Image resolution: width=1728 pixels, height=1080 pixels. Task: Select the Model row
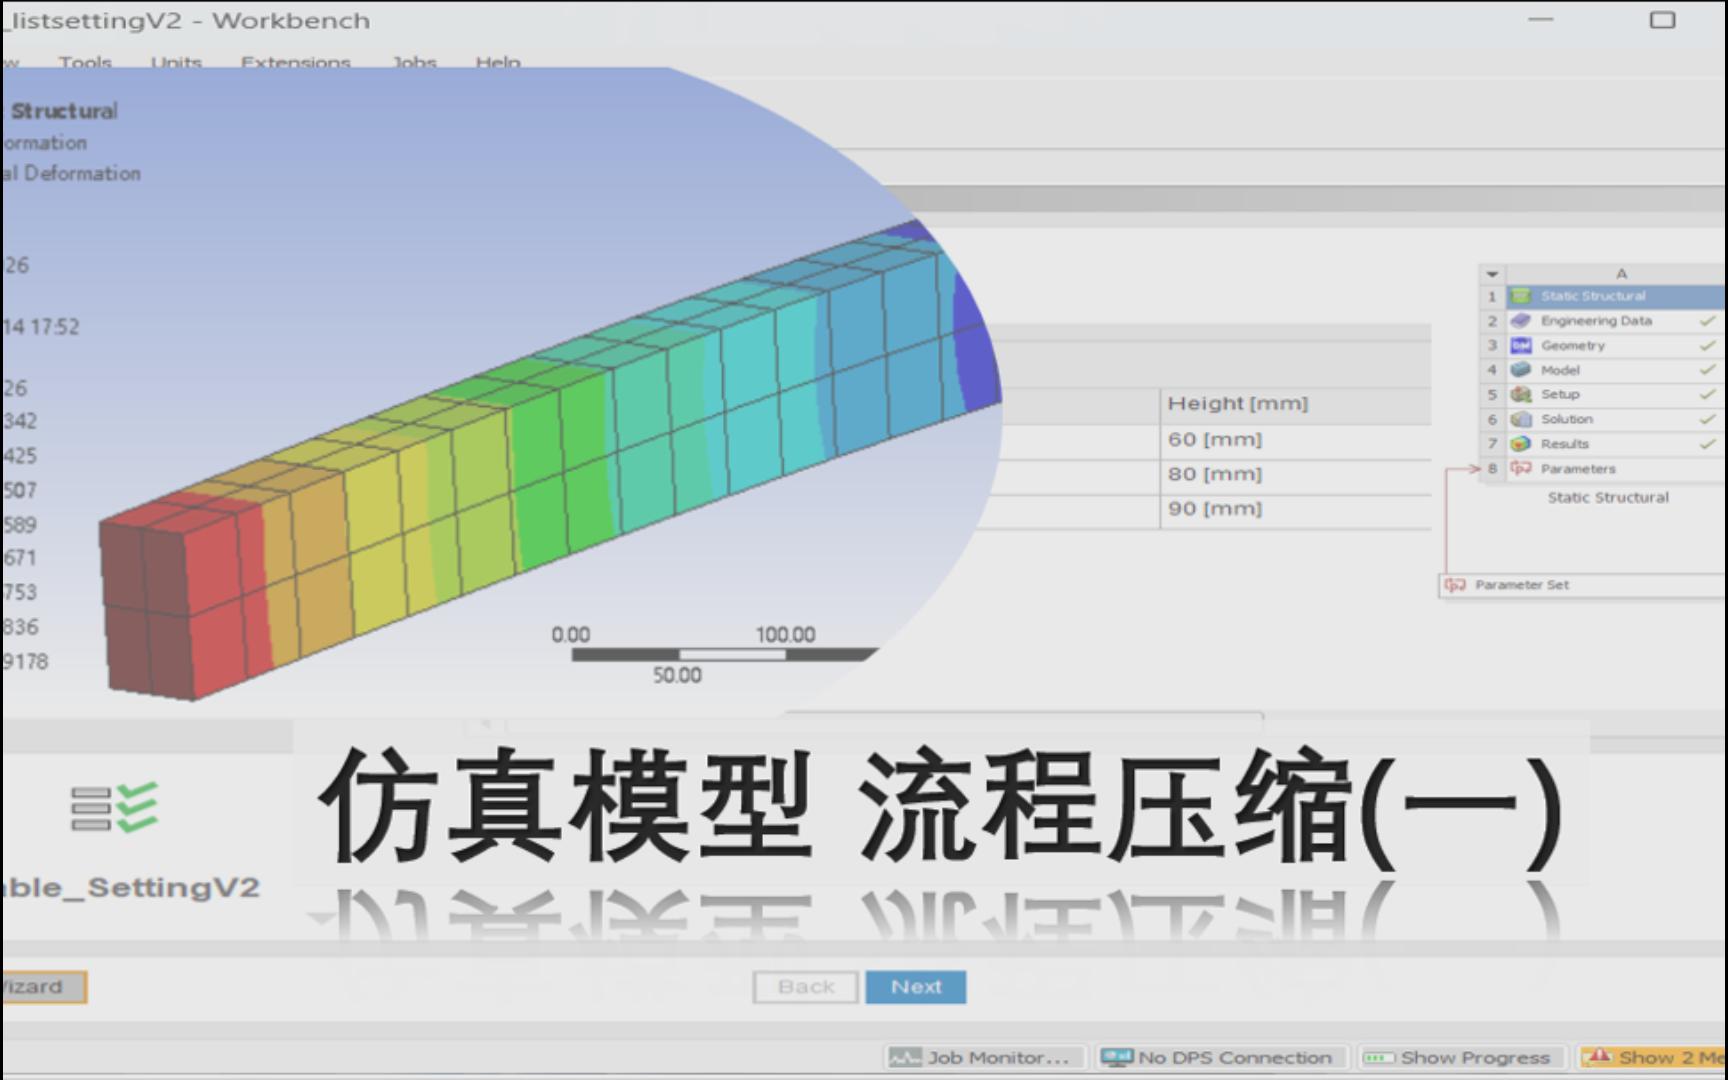1616,370
